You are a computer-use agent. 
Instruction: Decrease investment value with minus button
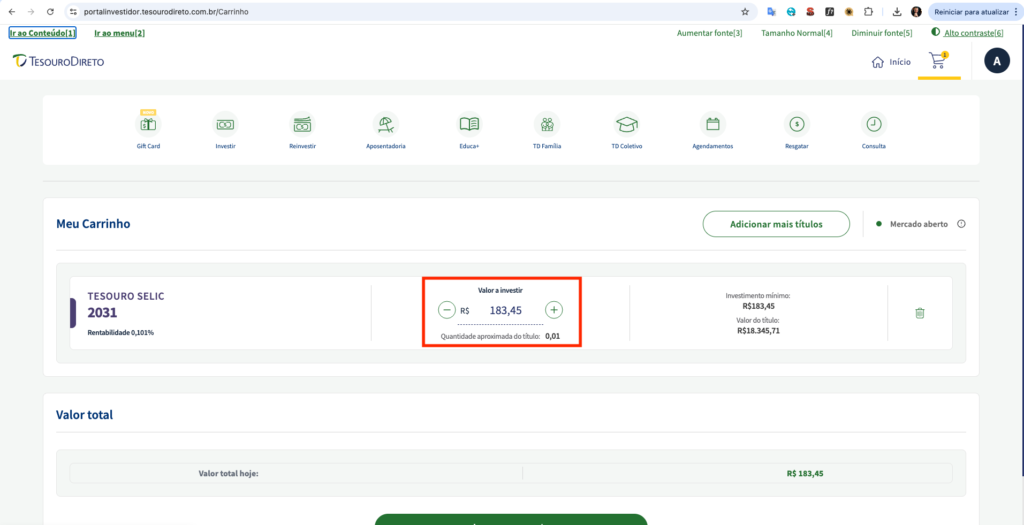pos(447,310)
